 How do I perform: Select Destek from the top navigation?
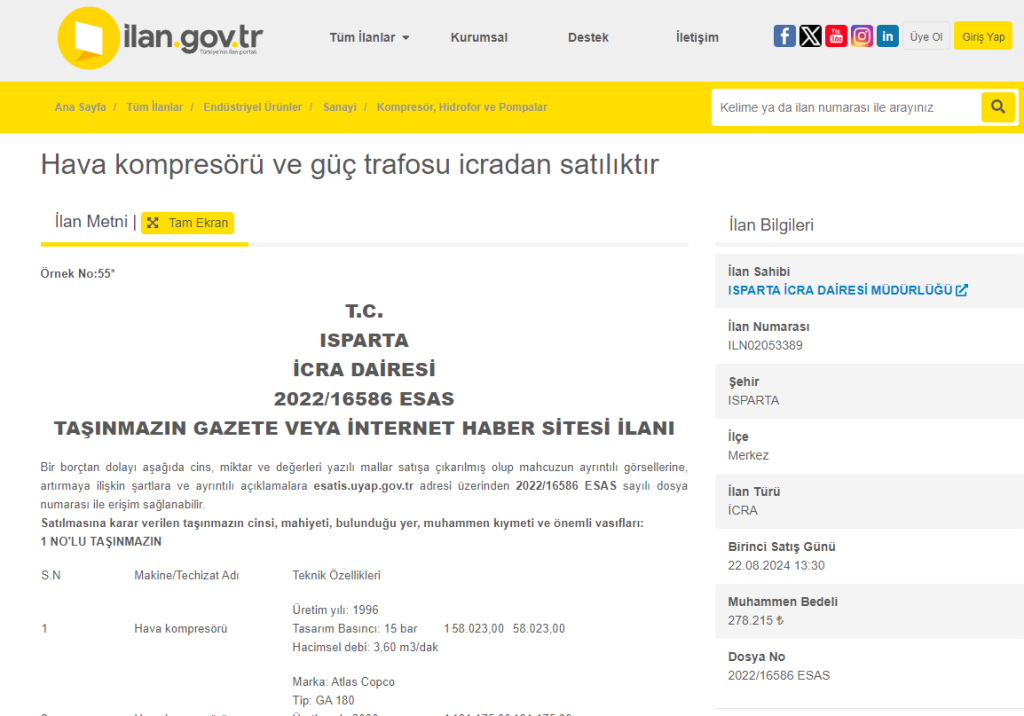tap(588, 37)
